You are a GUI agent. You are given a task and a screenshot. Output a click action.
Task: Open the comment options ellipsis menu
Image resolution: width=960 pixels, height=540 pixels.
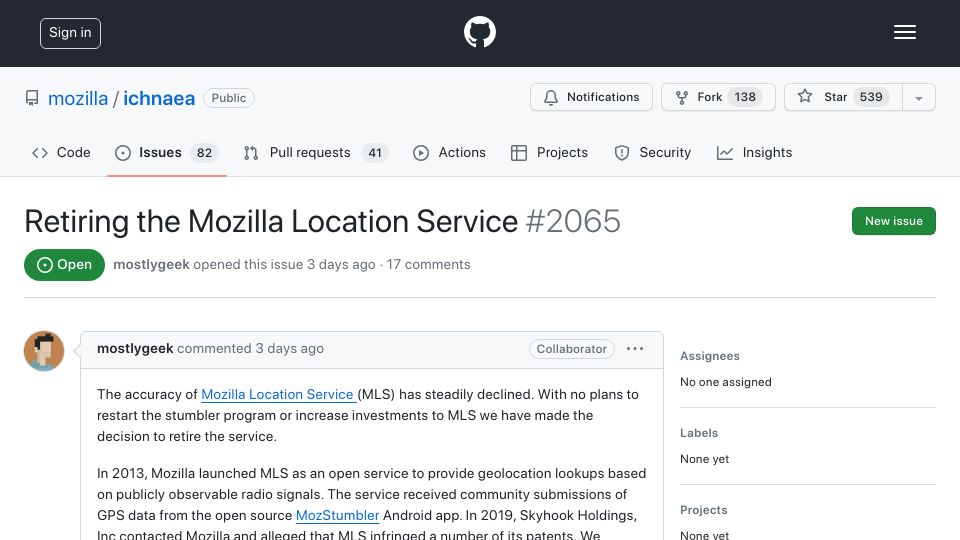tap(635, 348)
